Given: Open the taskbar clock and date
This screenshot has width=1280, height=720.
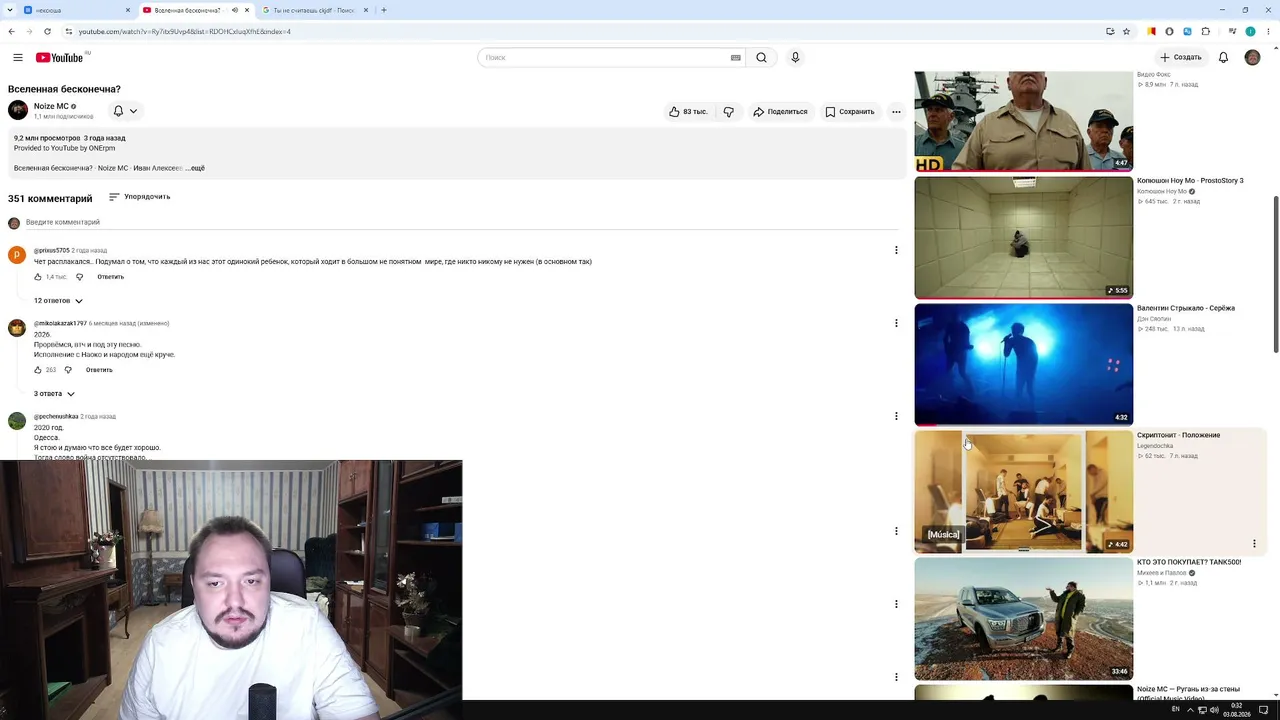Looking at the screenshot, I should 1237,710.
